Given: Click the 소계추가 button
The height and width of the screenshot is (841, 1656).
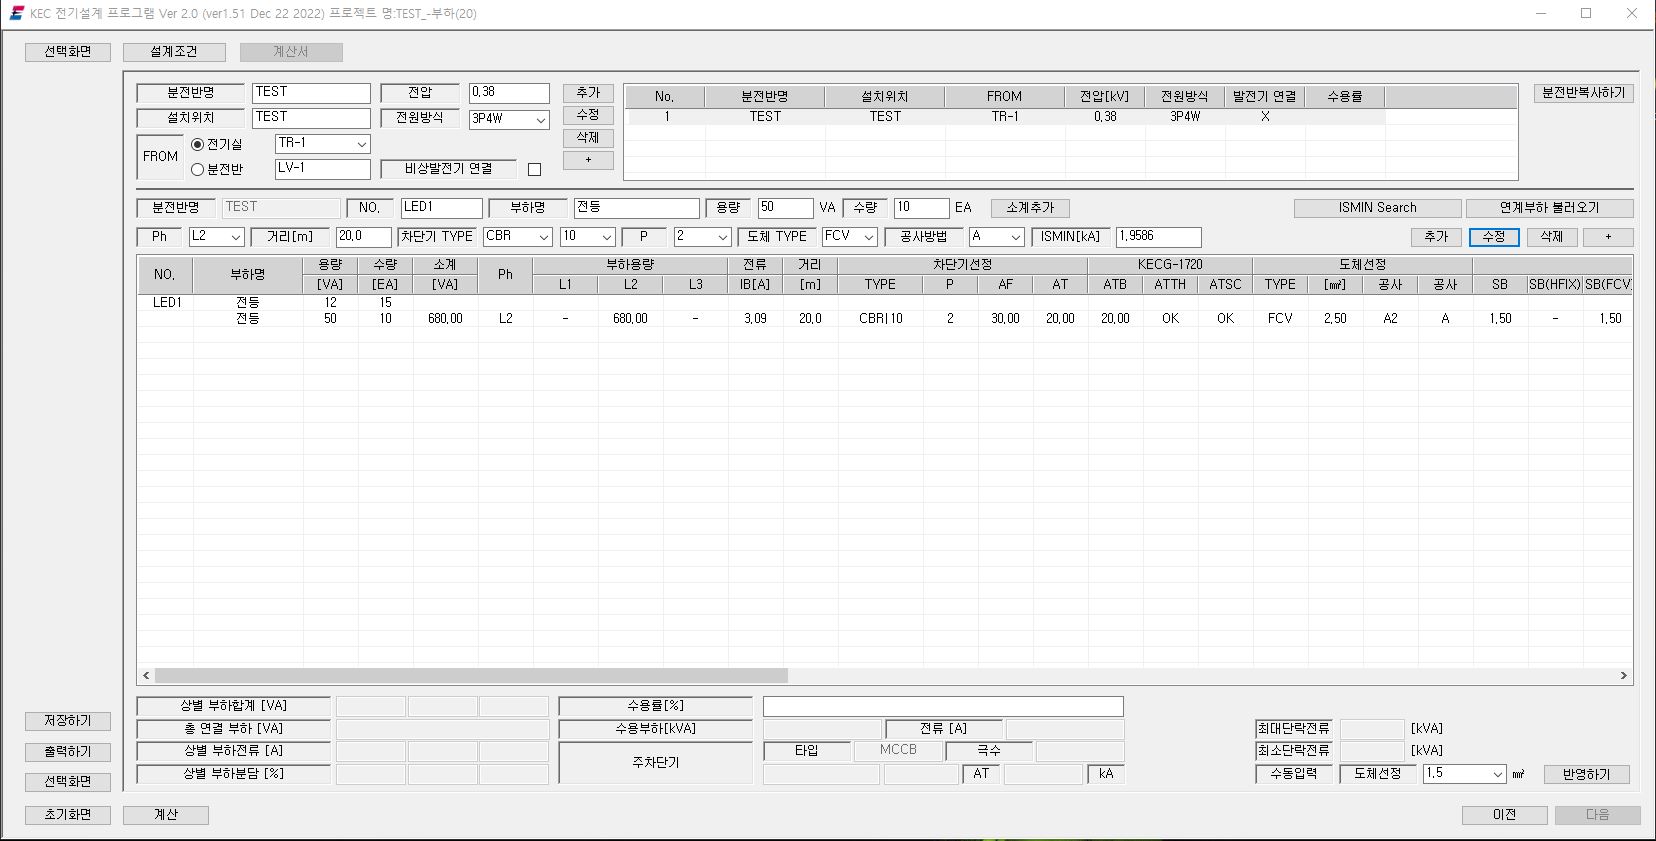Looking at the screenshot, I should [x=1030, y=208].
